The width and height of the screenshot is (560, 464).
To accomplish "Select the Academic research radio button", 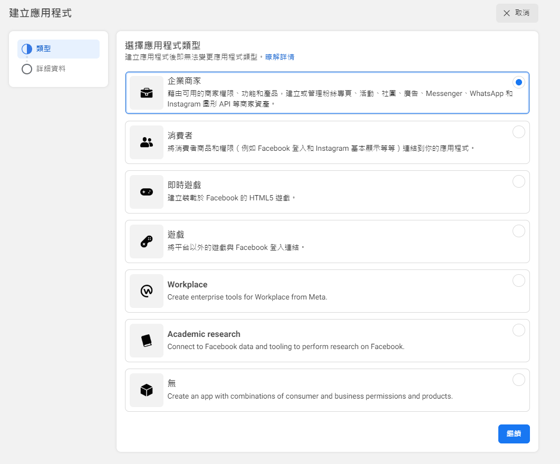I will click(x=519, y=330).
